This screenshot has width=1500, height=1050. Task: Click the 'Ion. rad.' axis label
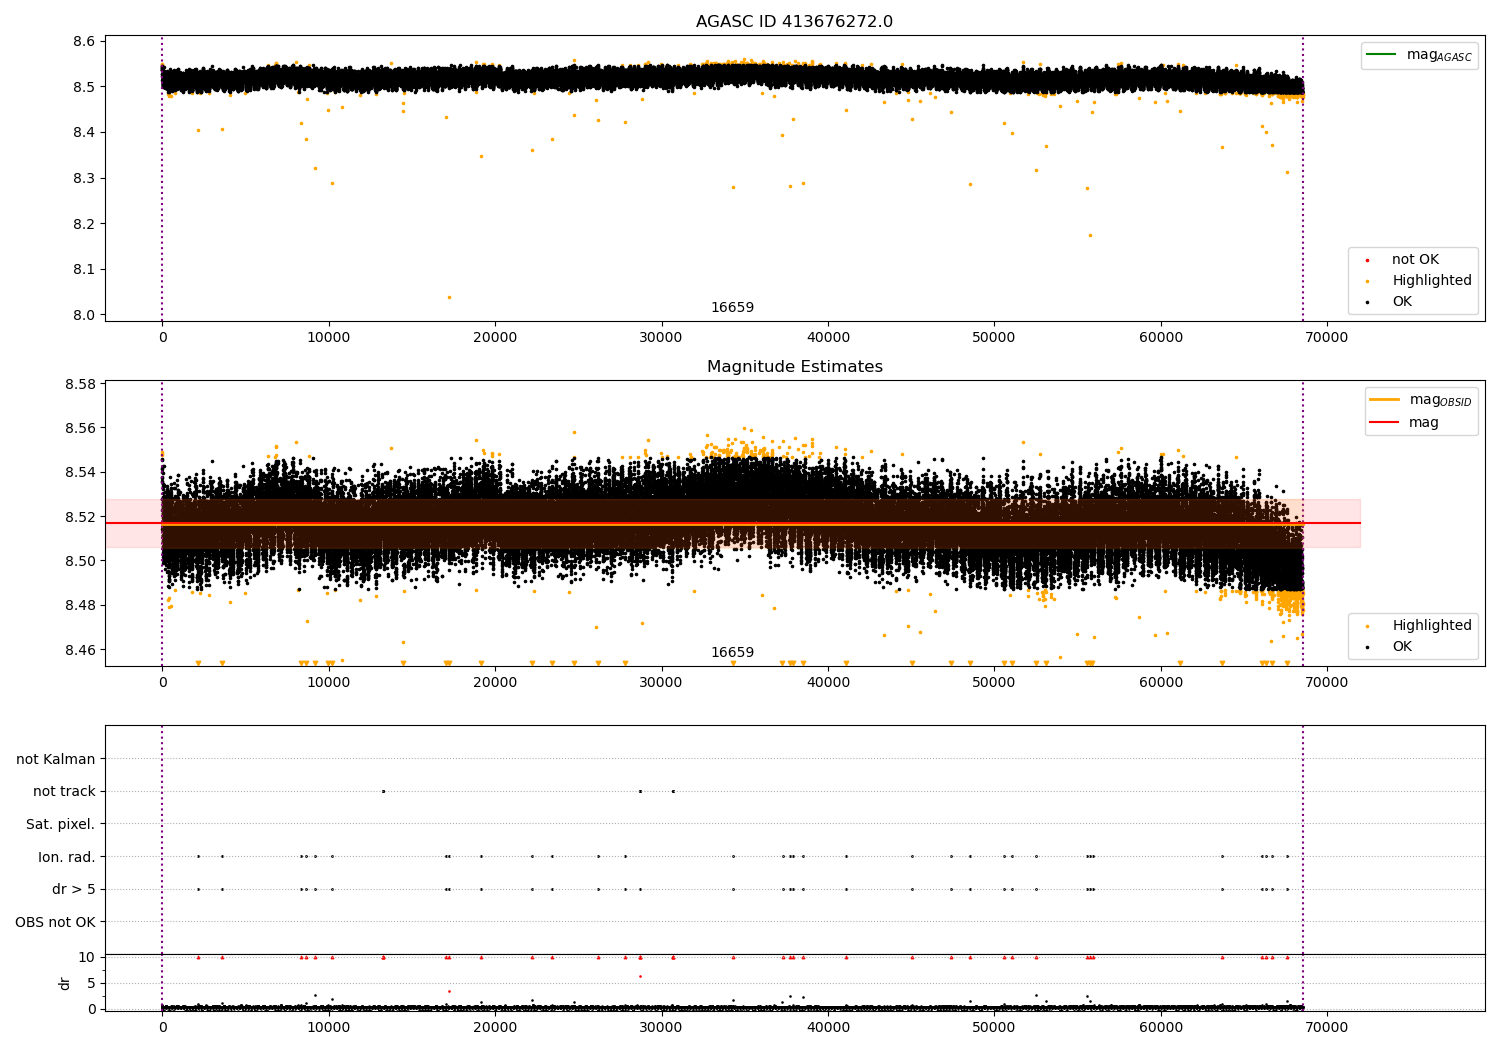coord(67,857)
